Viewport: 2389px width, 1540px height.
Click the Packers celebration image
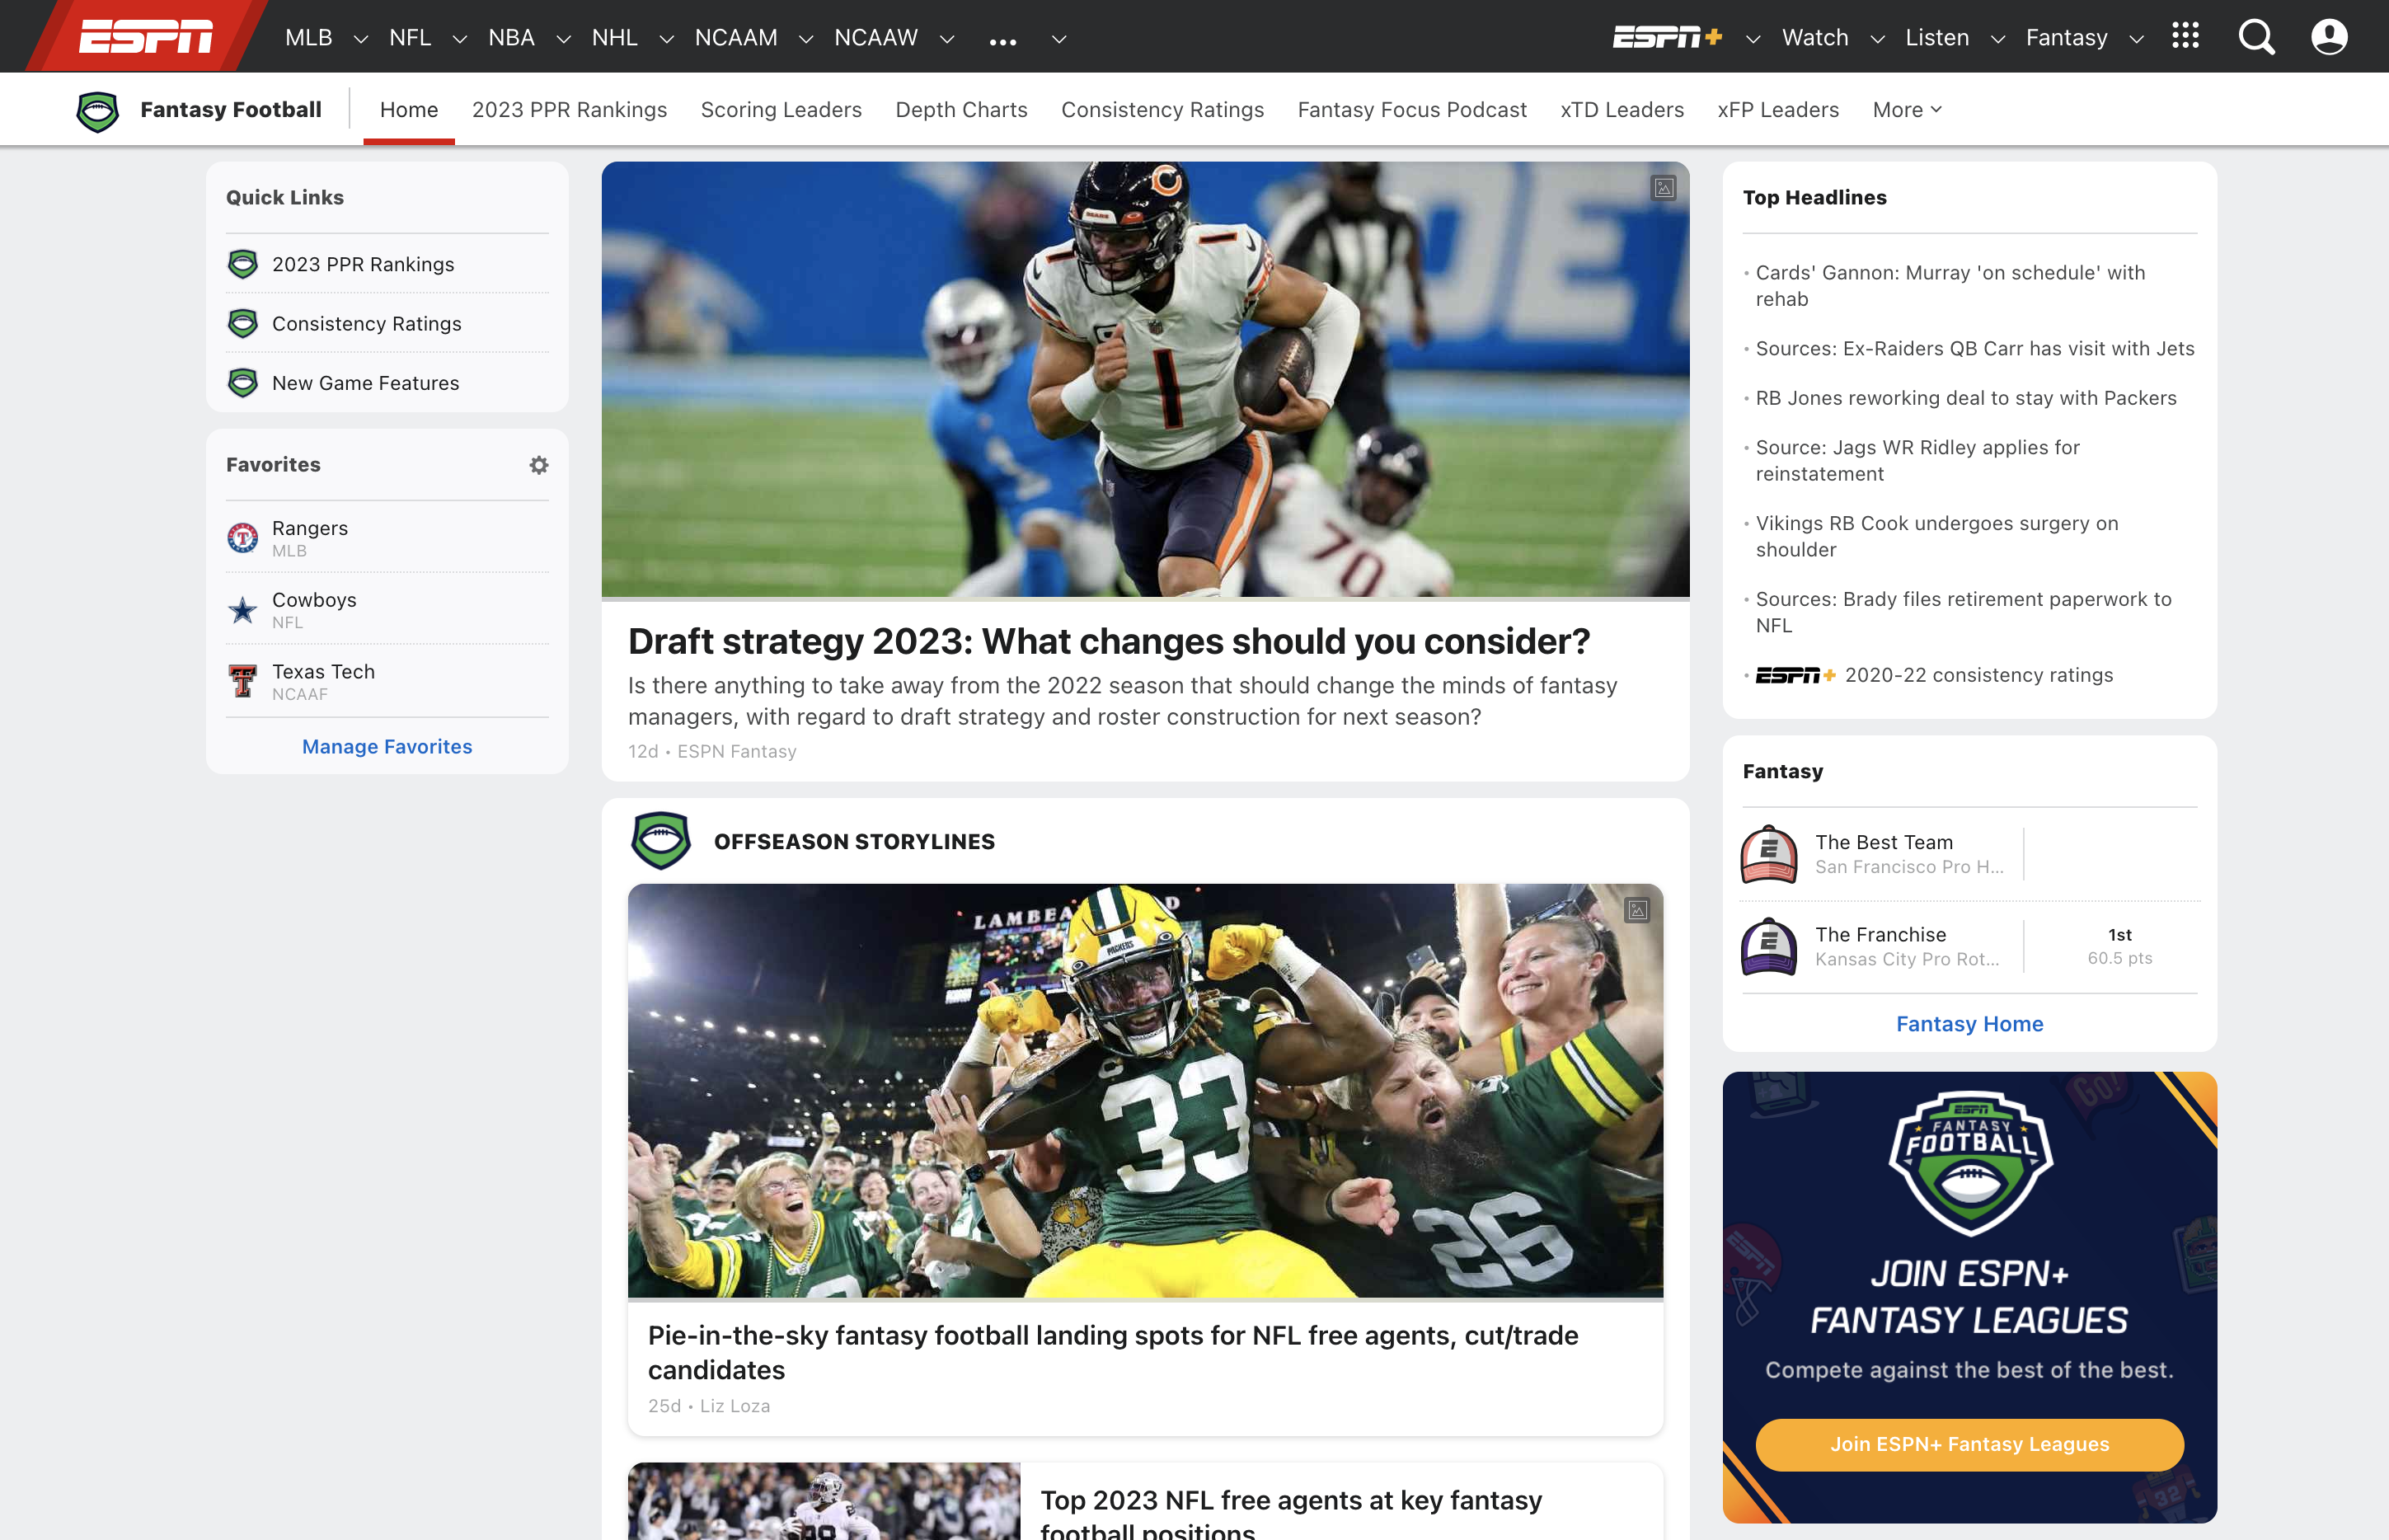pyautogui.click(x=1145, y=1091)
